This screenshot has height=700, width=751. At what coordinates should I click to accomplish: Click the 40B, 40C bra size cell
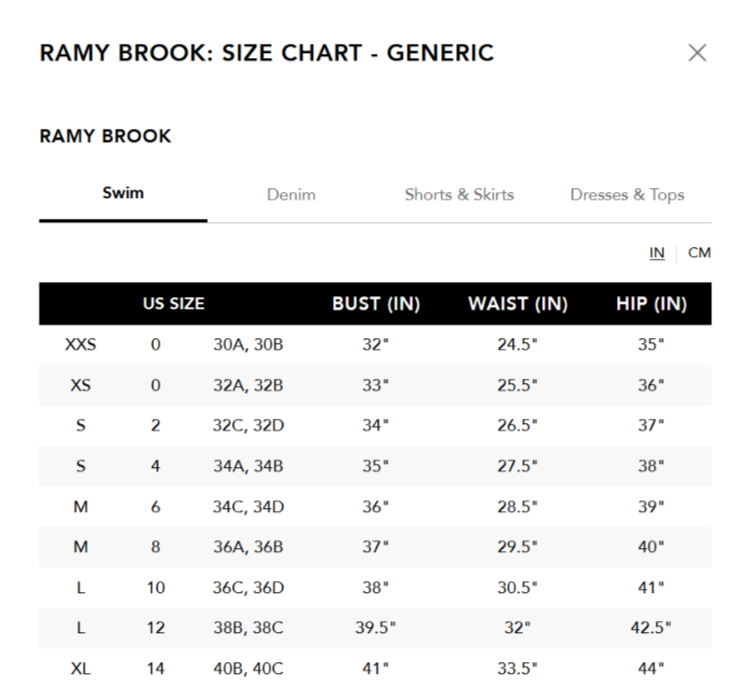(x=248, y=668)
